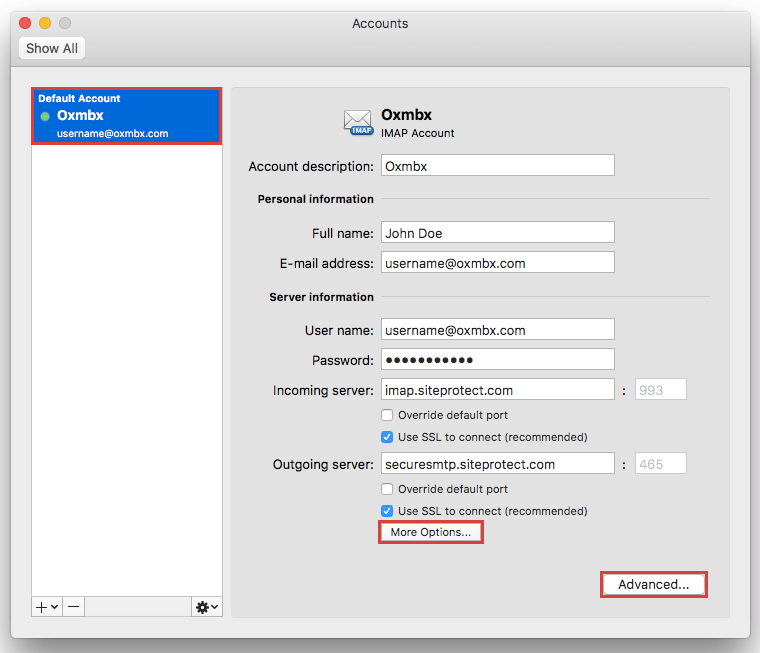
Task: Click the Password field
Action: (x=497, y=360)
